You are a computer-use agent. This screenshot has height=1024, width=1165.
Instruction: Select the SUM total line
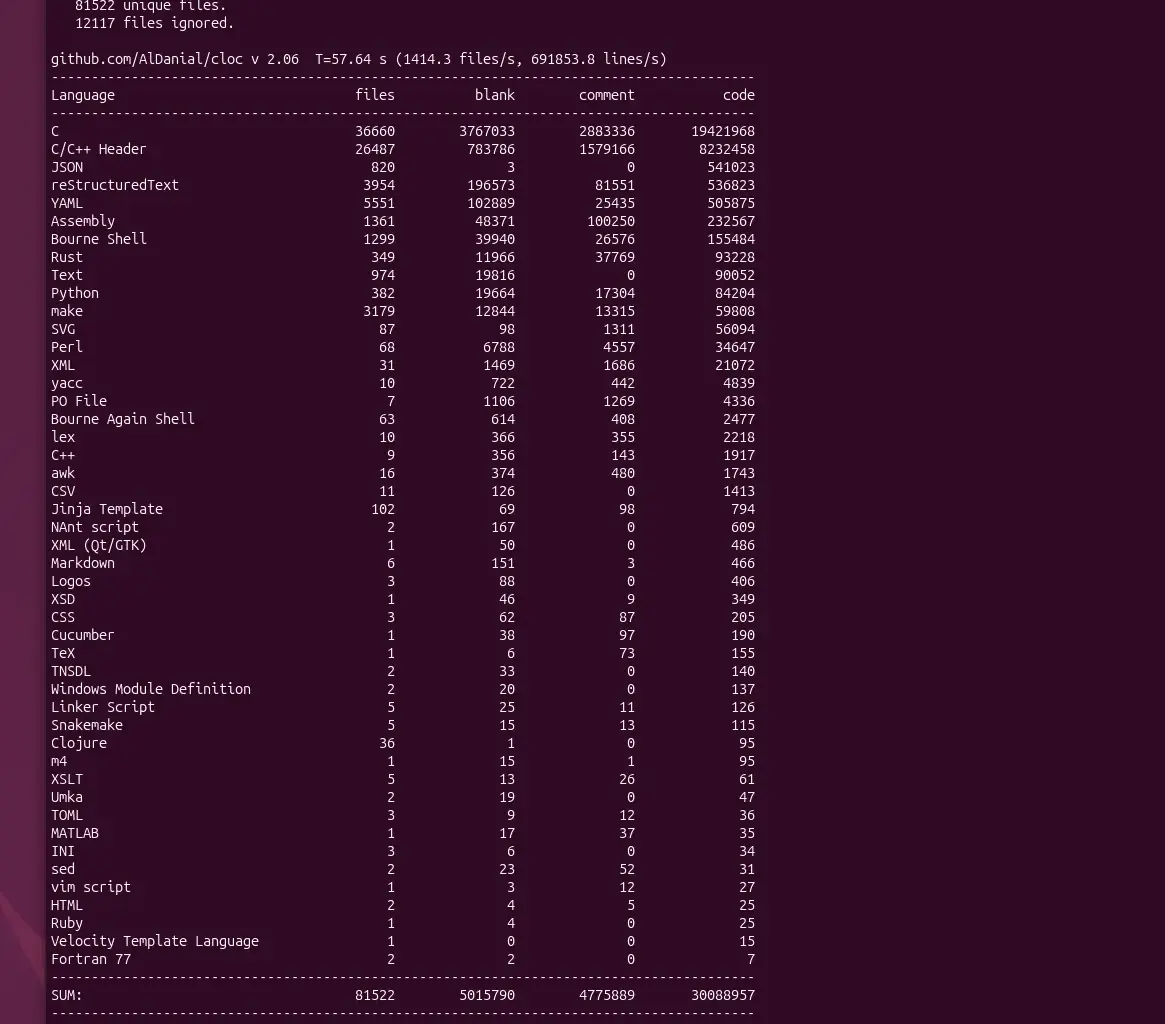(x=65, y=995)
